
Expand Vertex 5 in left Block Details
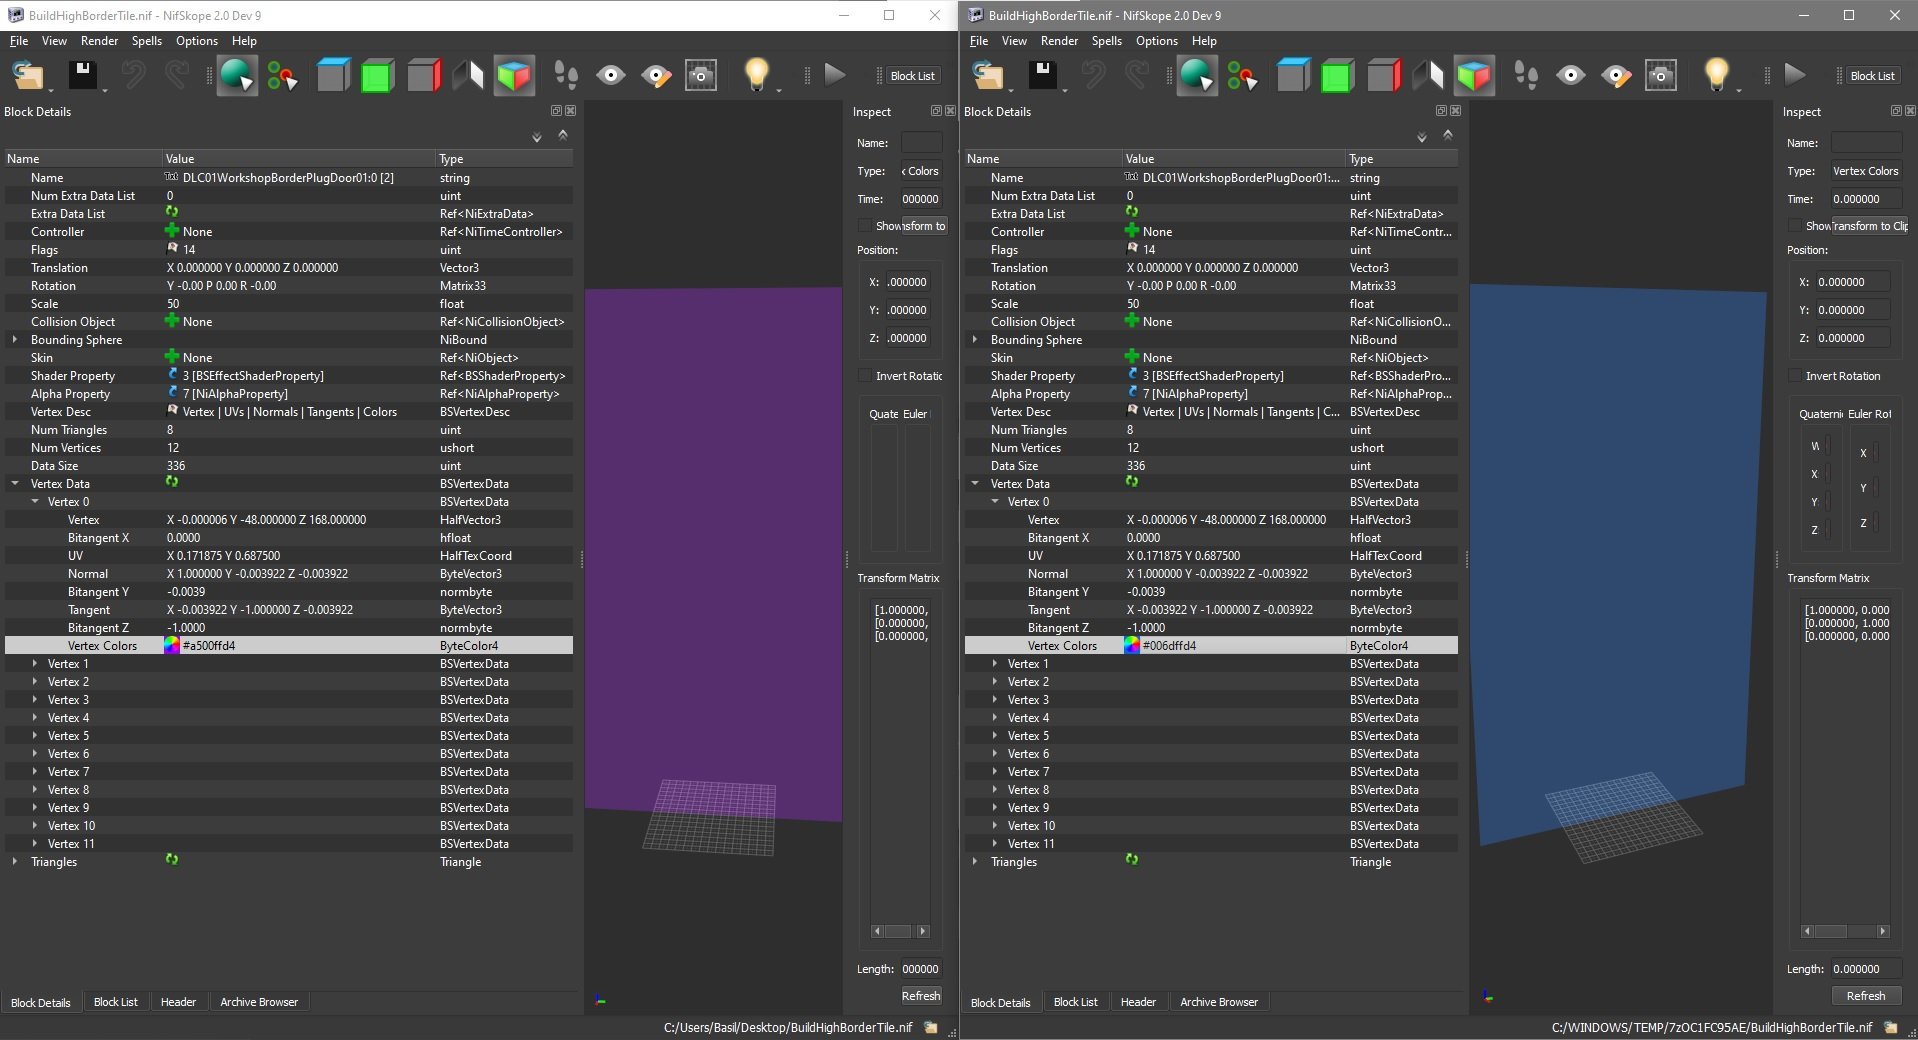tap(35, 736)
